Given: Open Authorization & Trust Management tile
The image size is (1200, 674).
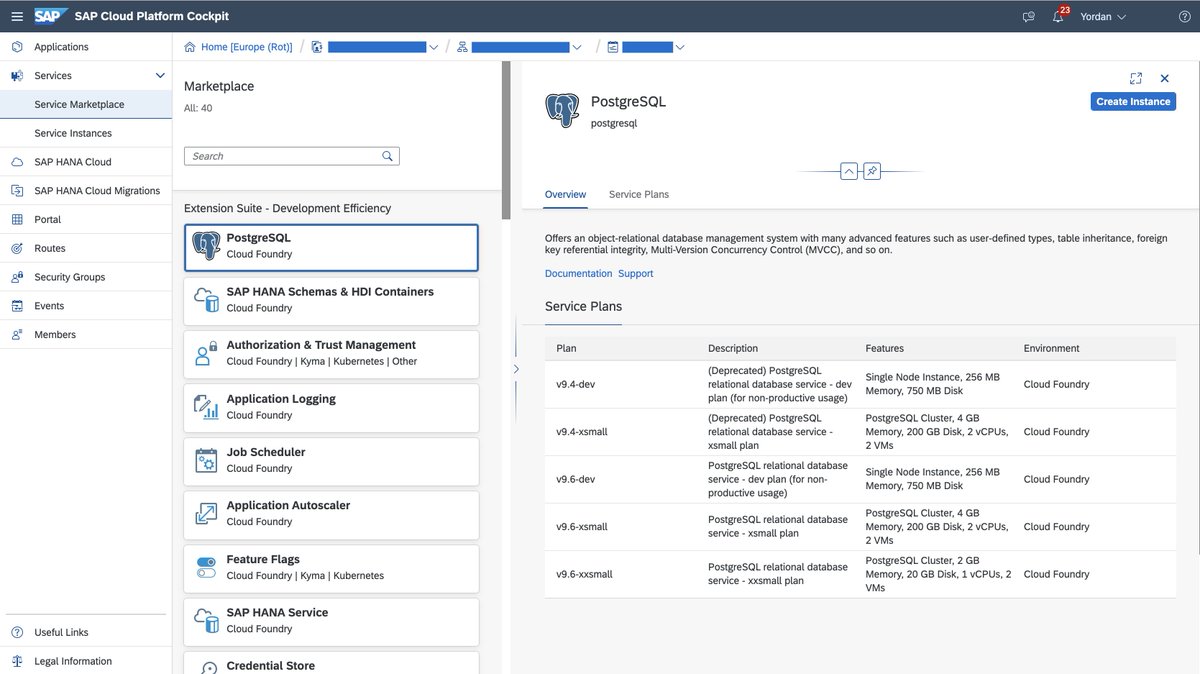Looking at the screenshot, I should click(331, 353).
